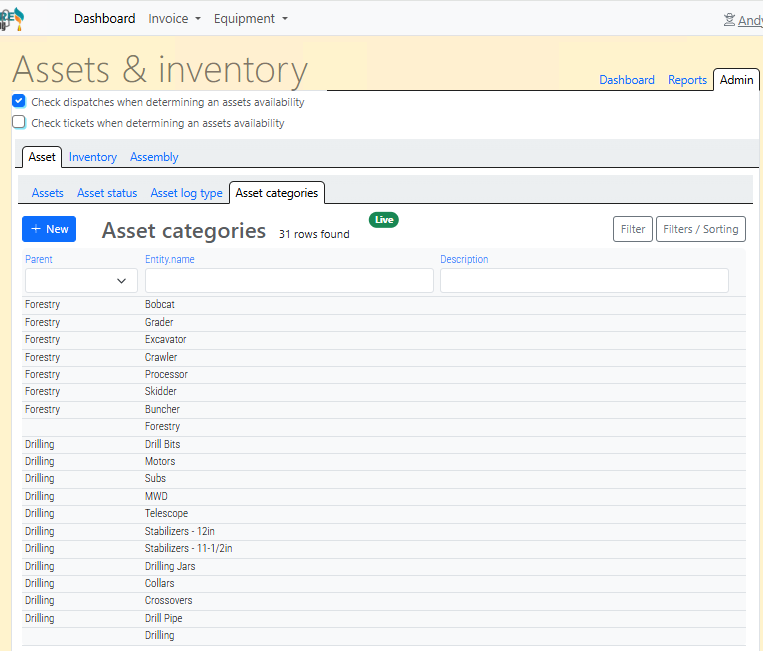Click the user profile icon beside Andy
This screenshot has height=651, width=763.
[729, 19]
